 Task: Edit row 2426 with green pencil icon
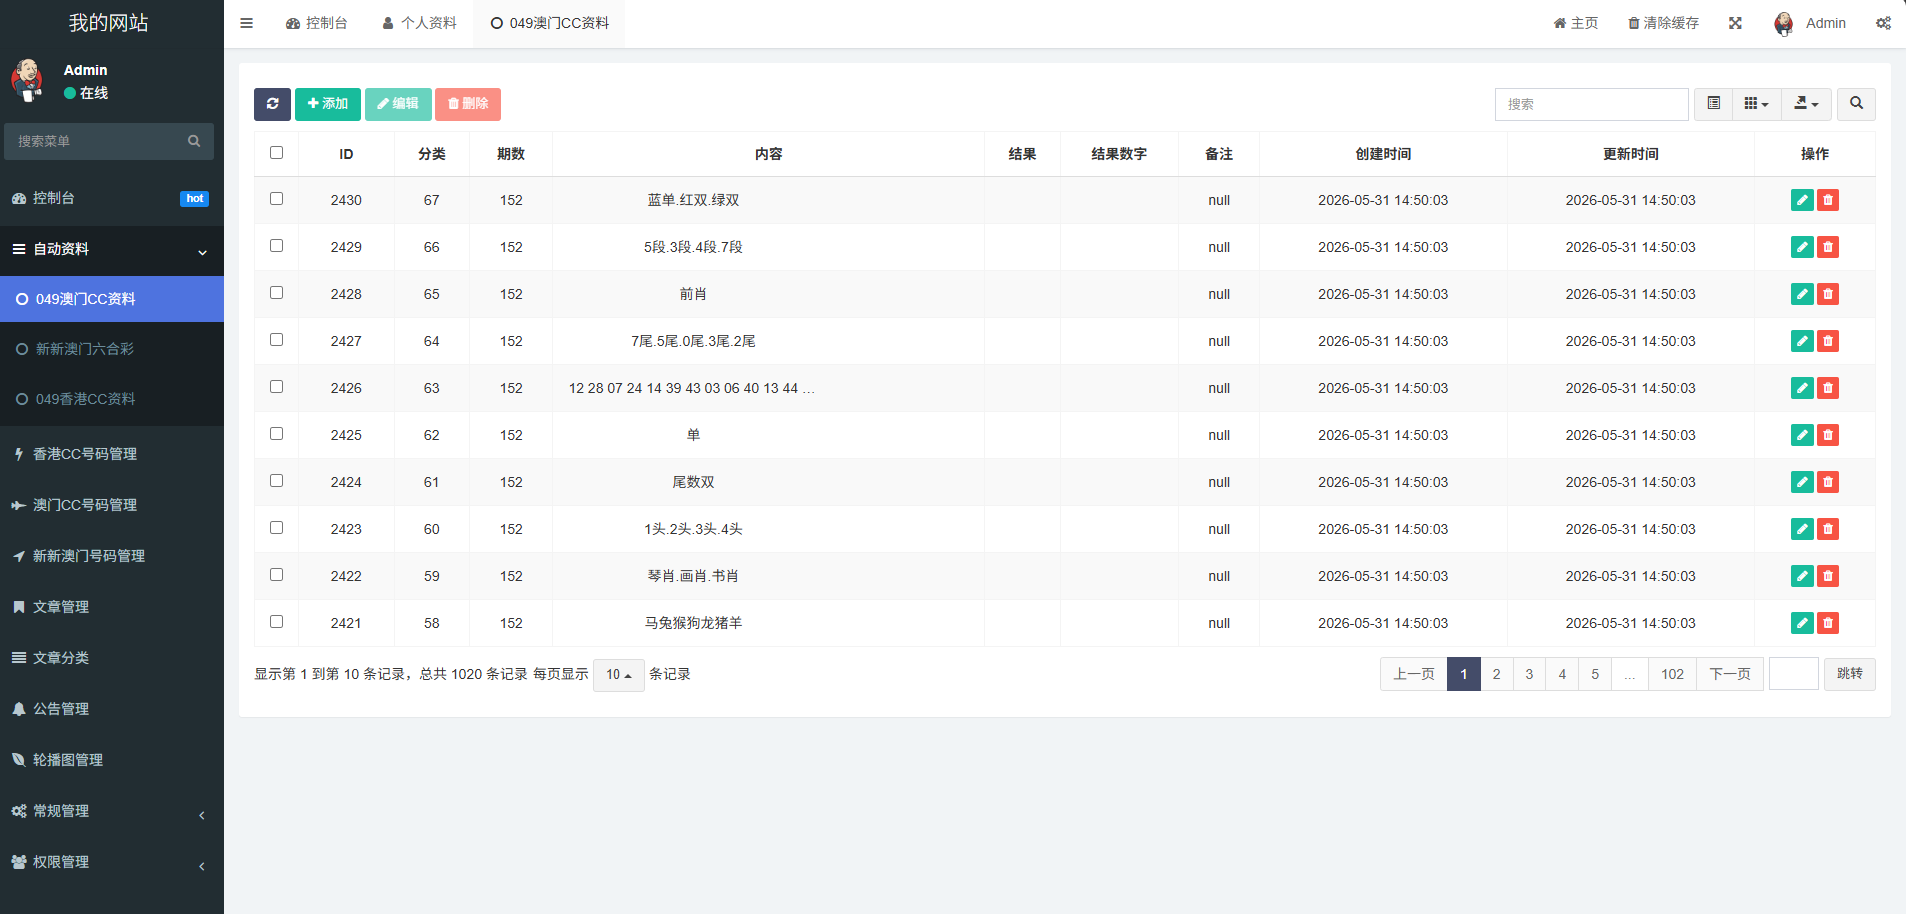[x=1802, y=388]
